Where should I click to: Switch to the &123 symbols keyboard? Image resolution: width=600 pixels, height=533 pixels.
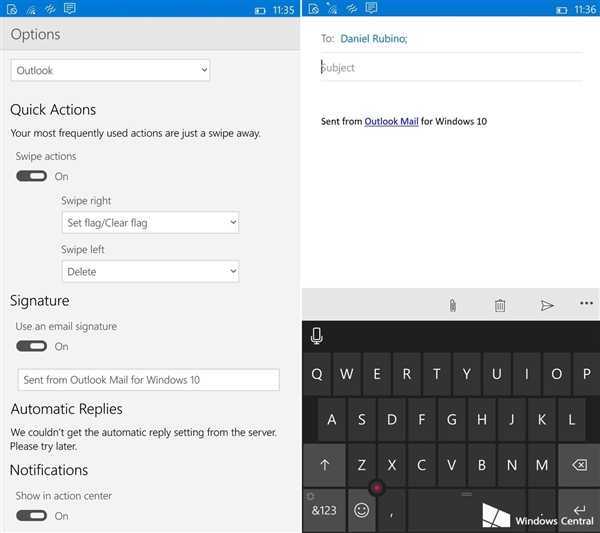pyautogui.click(x=324, y=510)
